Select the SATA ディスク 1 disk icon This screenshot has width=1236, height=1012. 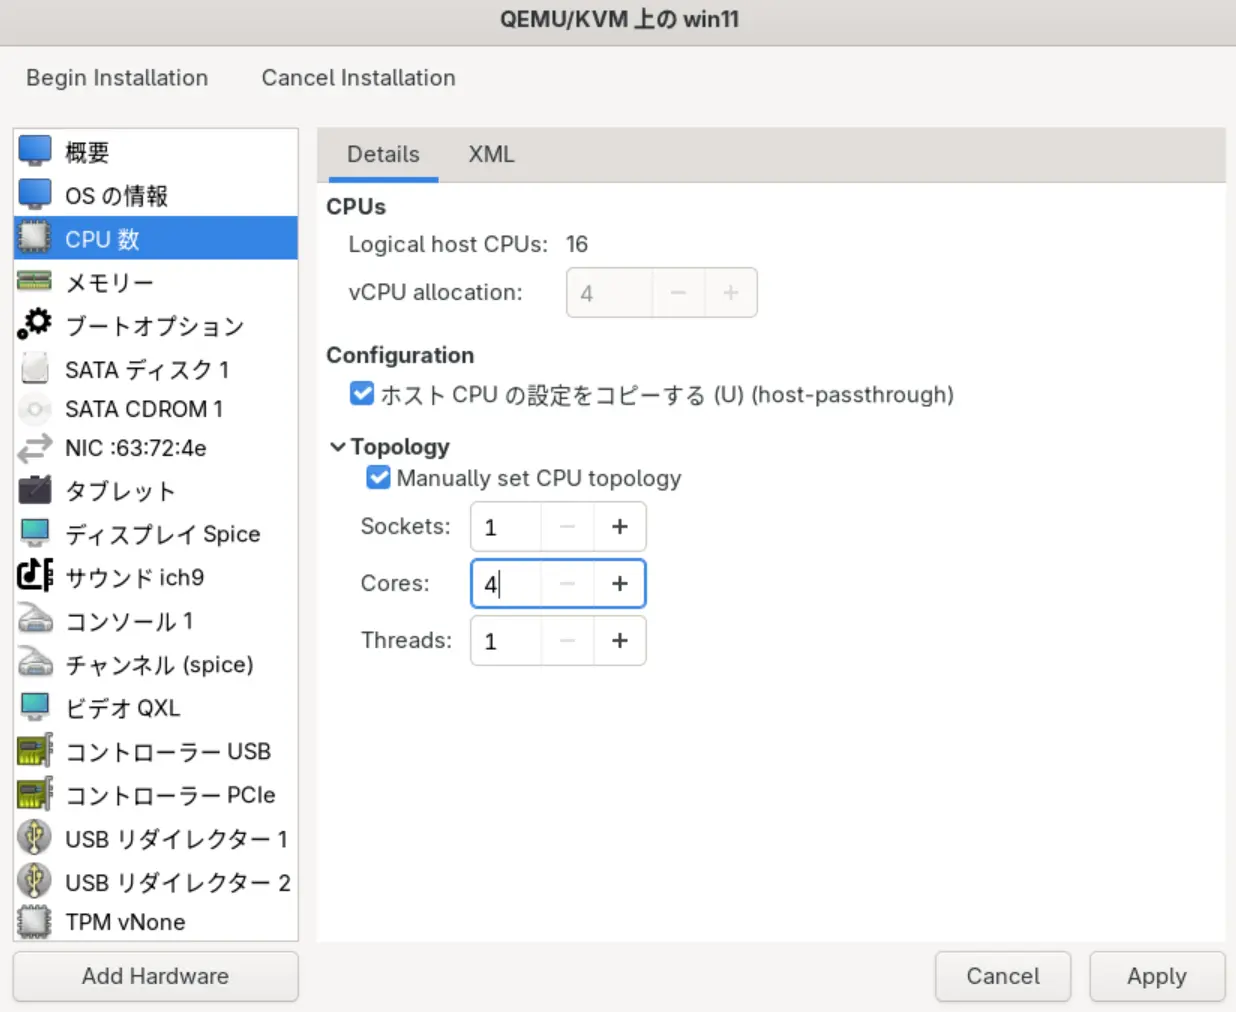tap(35, 369)
